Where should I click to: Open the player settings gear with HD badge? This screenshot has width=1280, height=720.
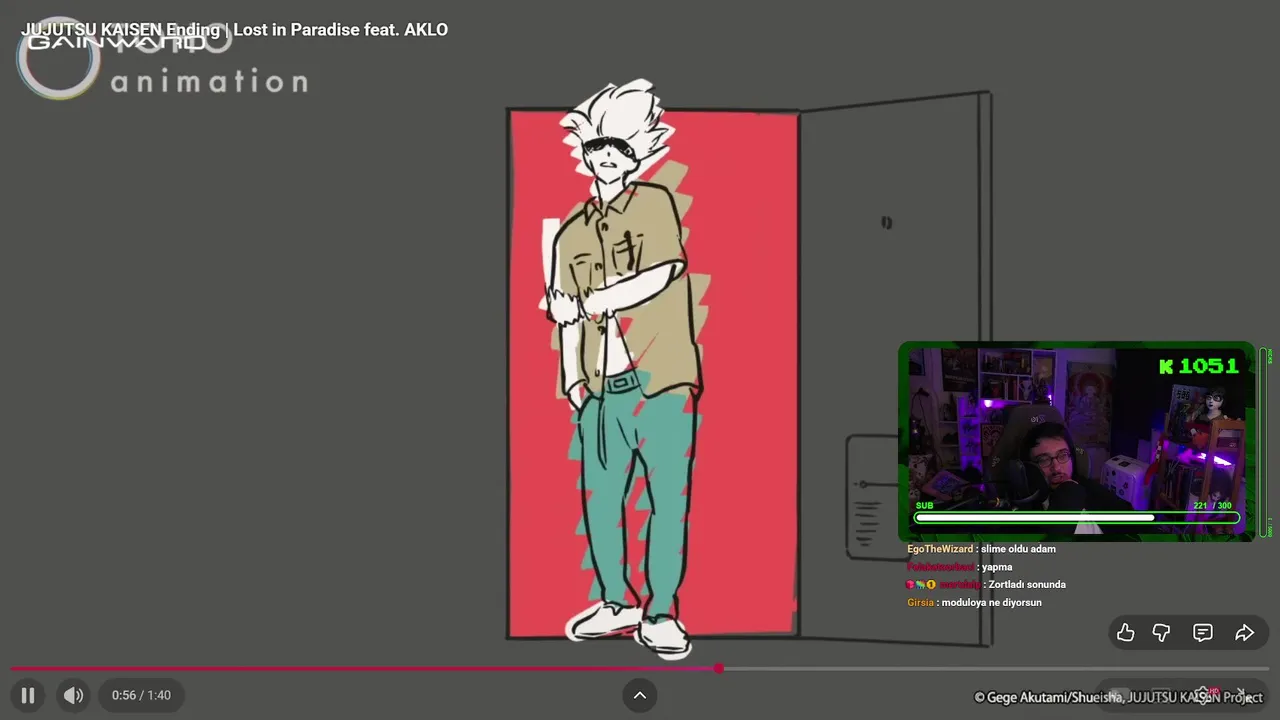1204,694
